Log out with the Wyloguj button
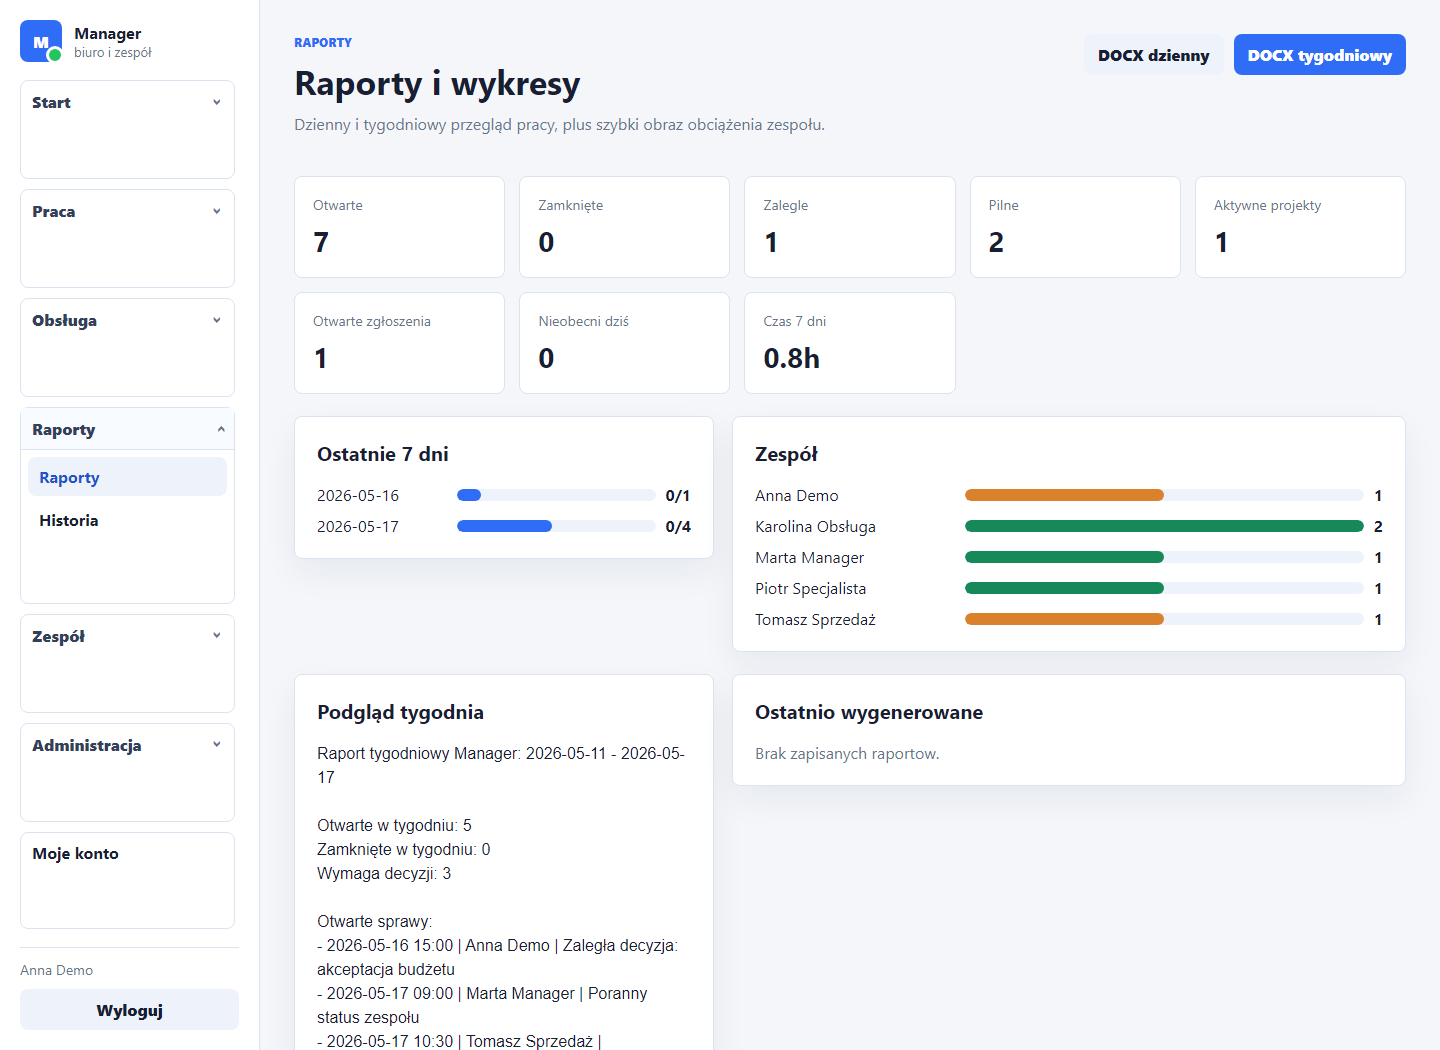Image resolution: width=1440 pixels, height=1050 pixels. (130, 1010)
